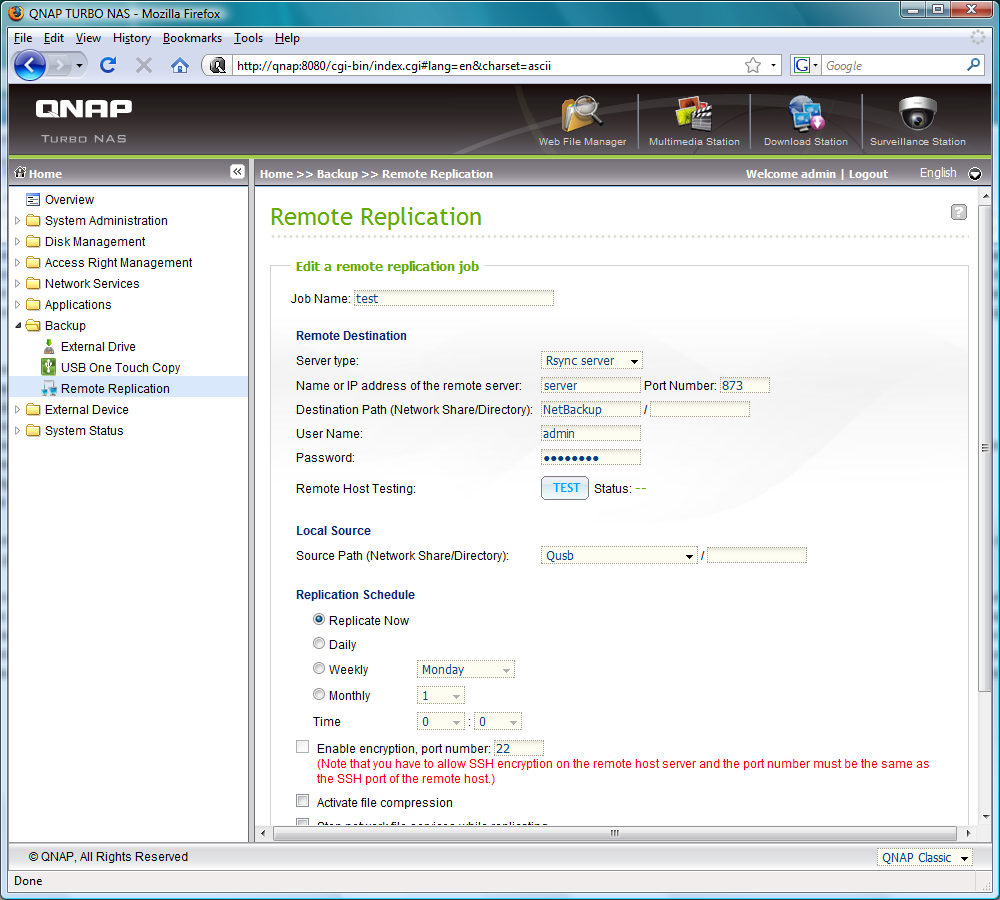Click the stop loading X icon
1000x900 pixels.
click(144, 65)
